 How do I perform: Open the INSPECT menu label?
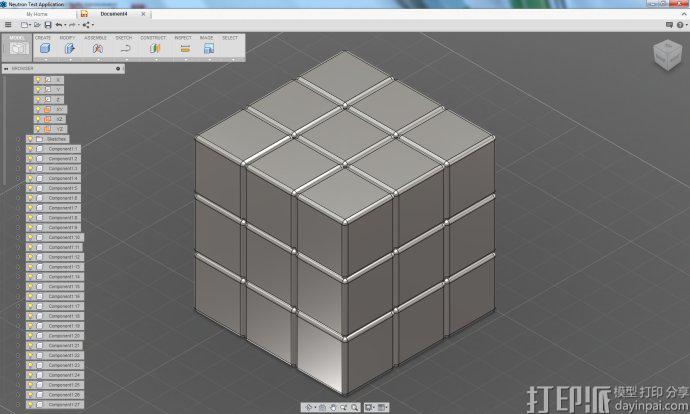(x=183, y=38)
